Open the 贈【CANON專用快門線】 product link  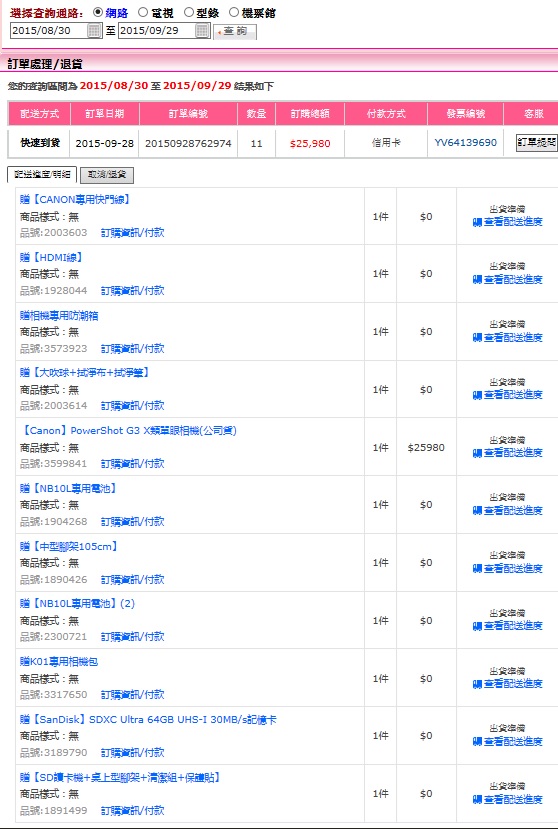(75, 200)
